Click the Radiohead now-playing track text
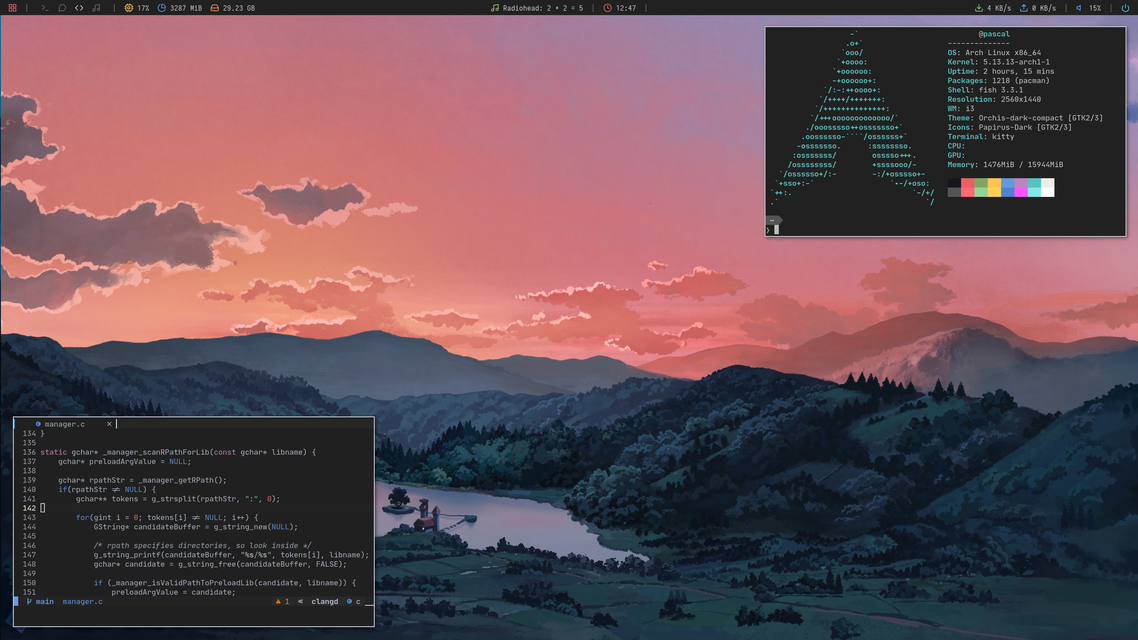Screen dimensions: 1138x640 point(543,8)
